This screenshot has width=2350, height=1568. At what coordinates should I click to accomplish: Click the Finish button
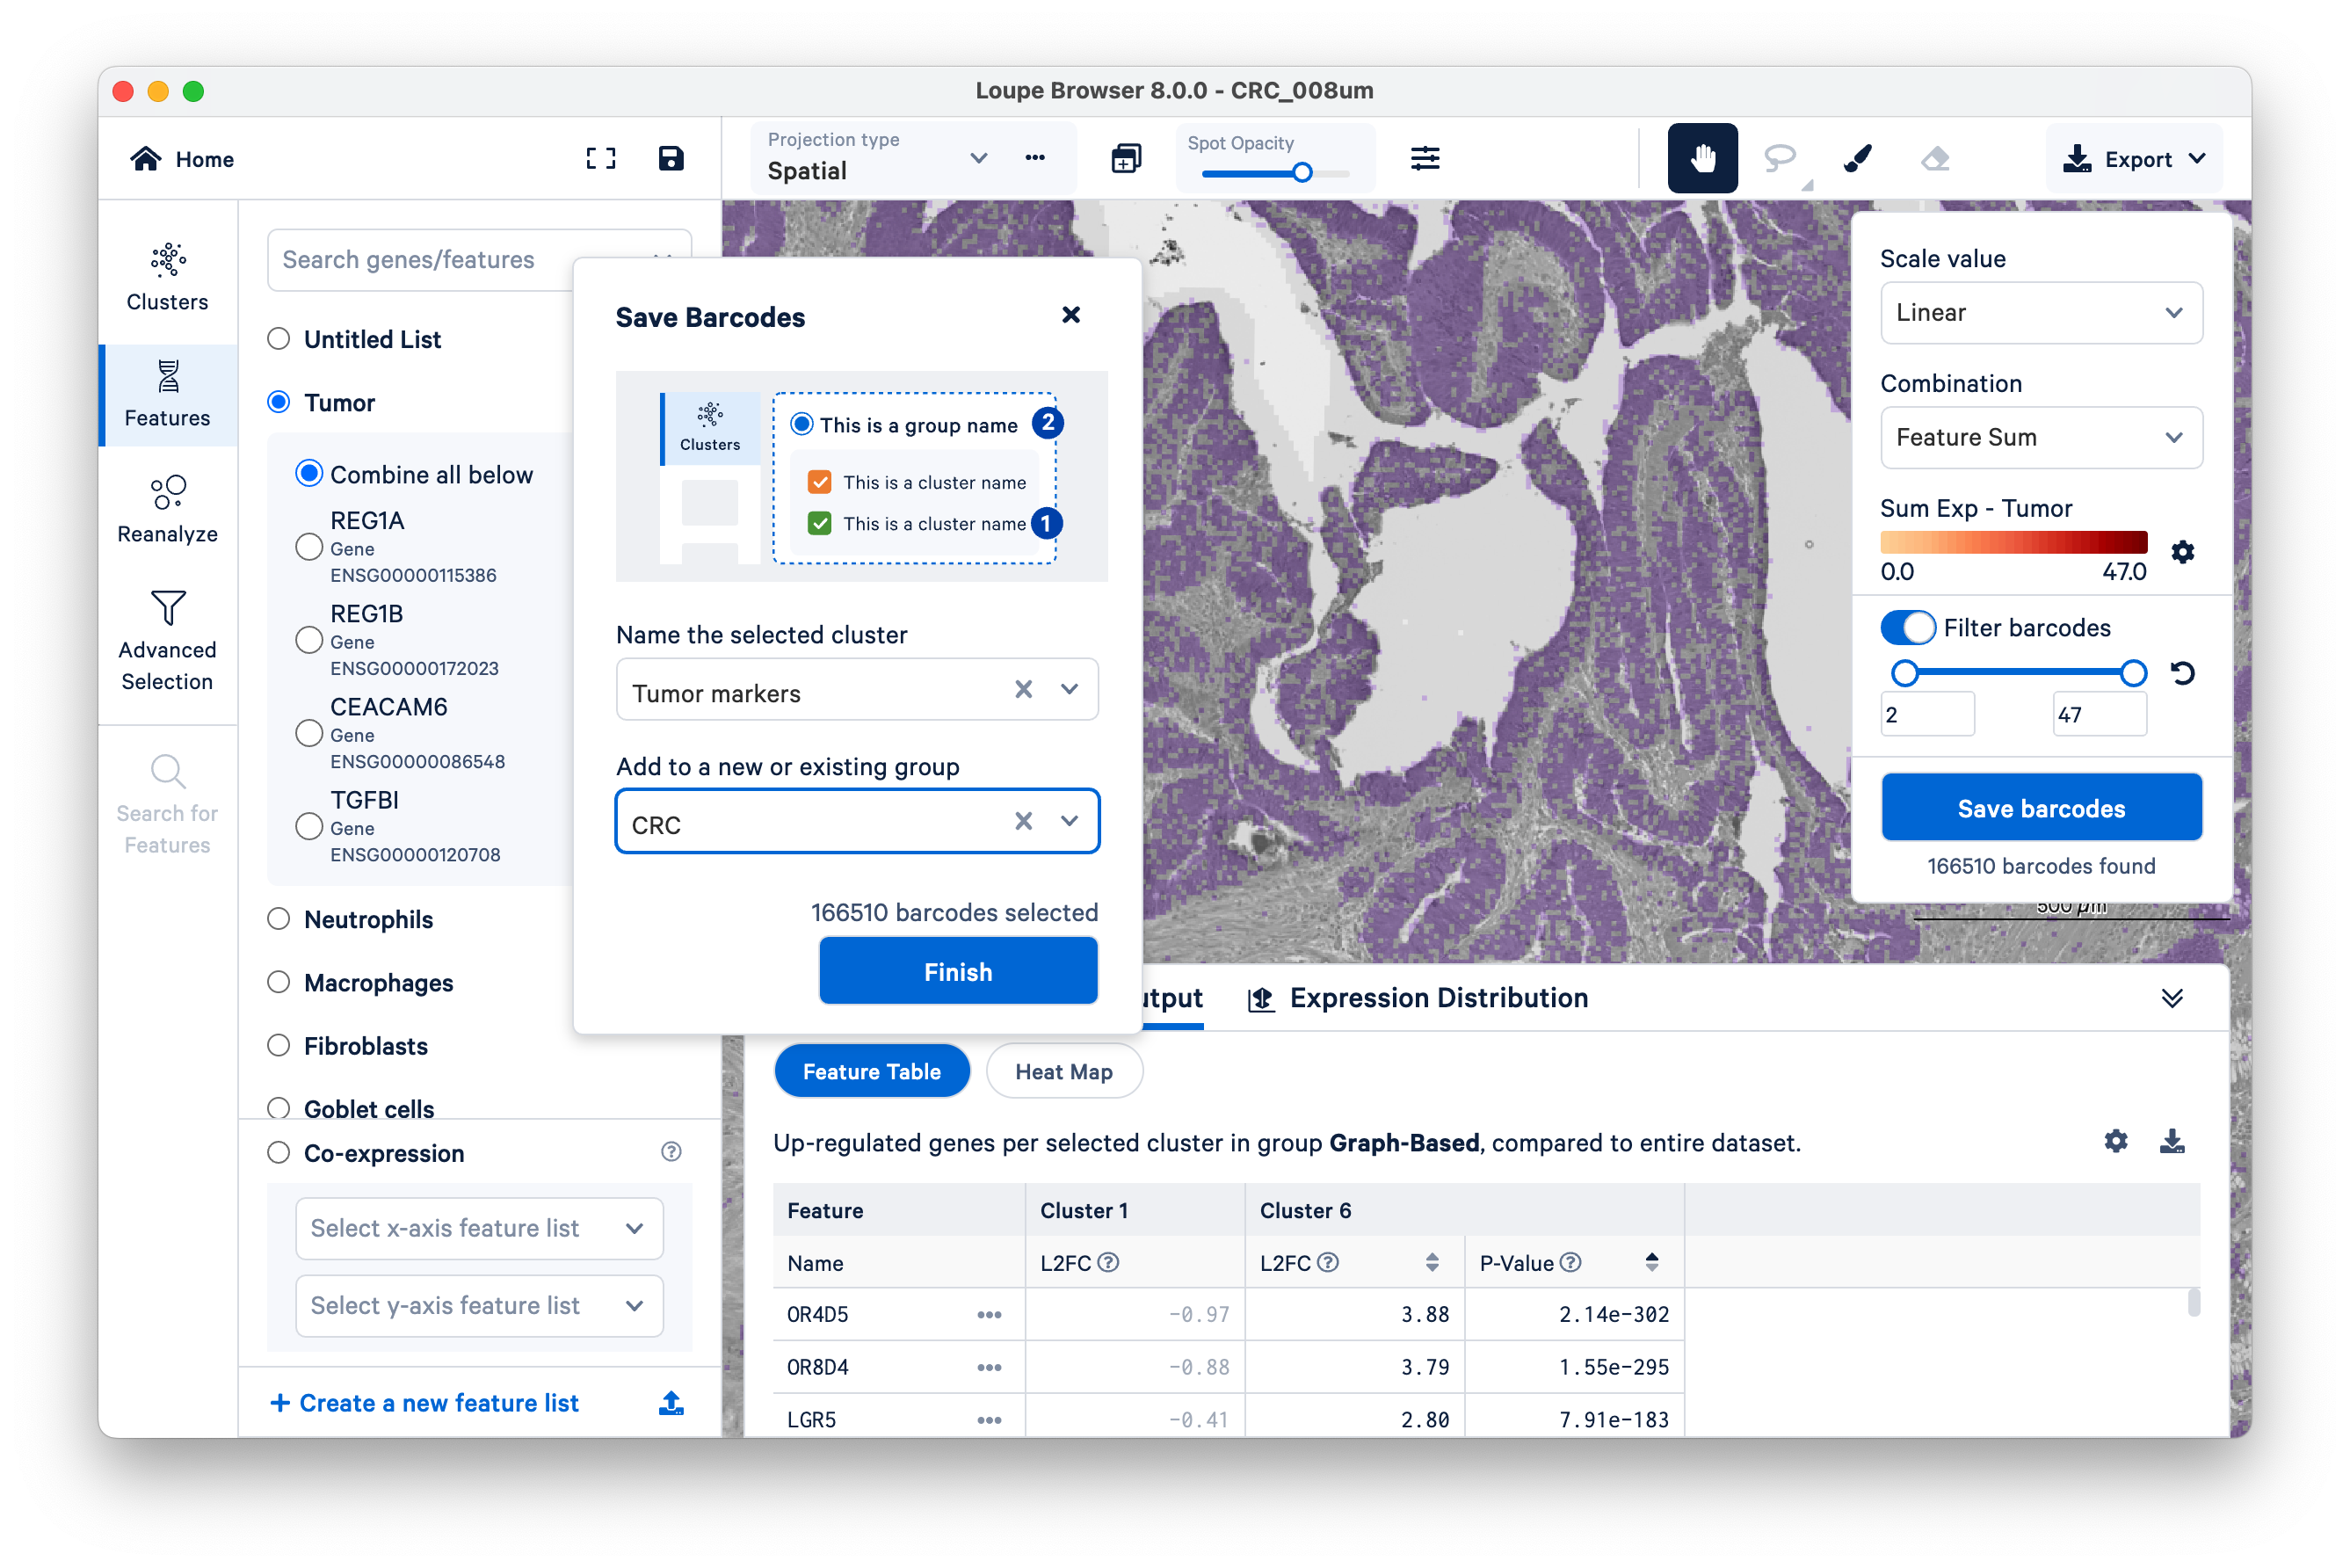[x=957, y=971]
